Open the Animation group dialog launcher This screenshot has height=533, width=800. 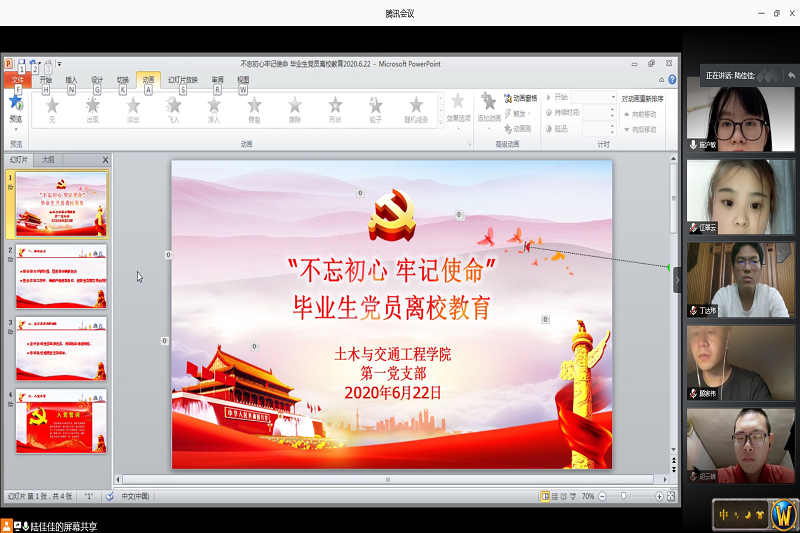pos(469,145)
